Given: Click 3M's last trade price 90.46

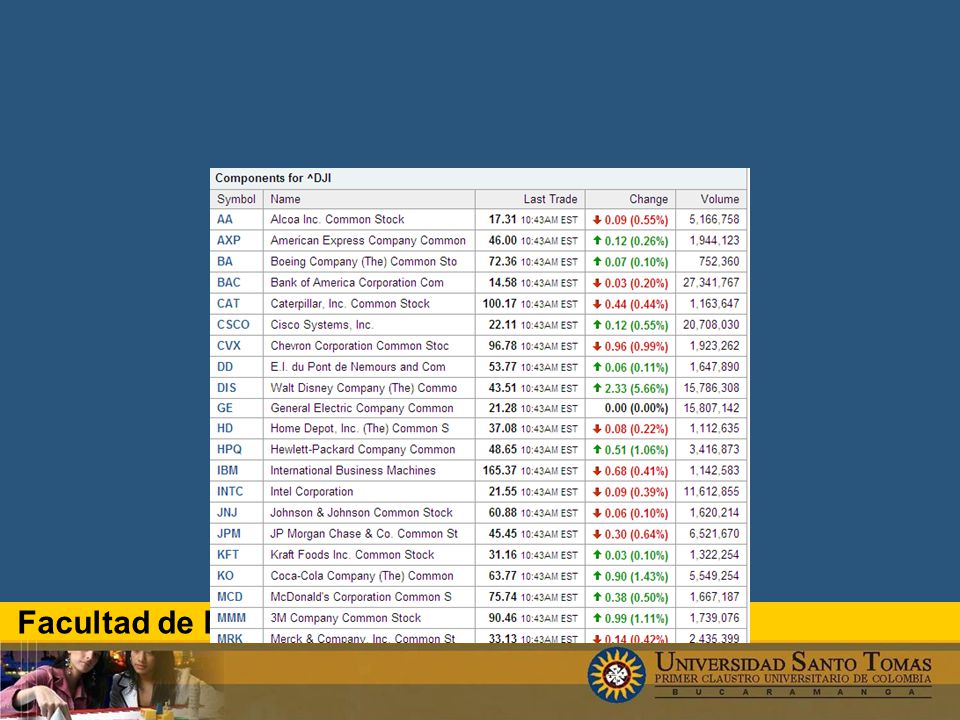Looking at the screenshot, I should 503,618.
